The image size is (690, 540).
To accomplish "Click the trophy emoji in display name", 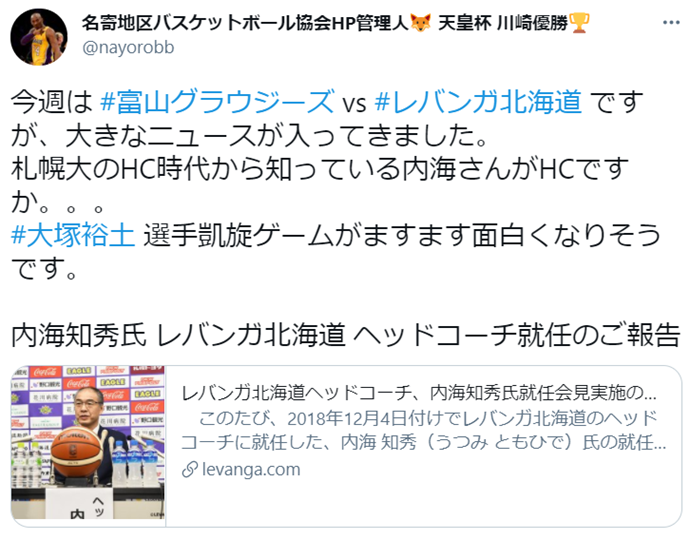I will [579, 23].
